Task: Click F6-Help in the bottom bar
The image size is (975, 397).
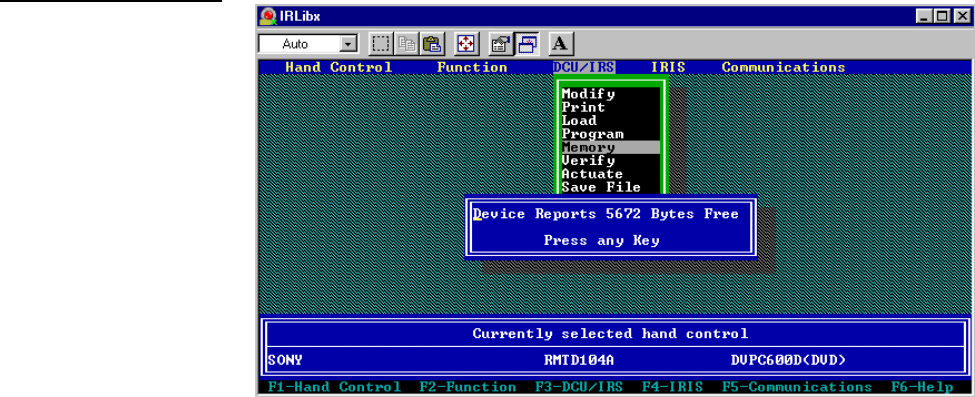Action: [922, 387]
